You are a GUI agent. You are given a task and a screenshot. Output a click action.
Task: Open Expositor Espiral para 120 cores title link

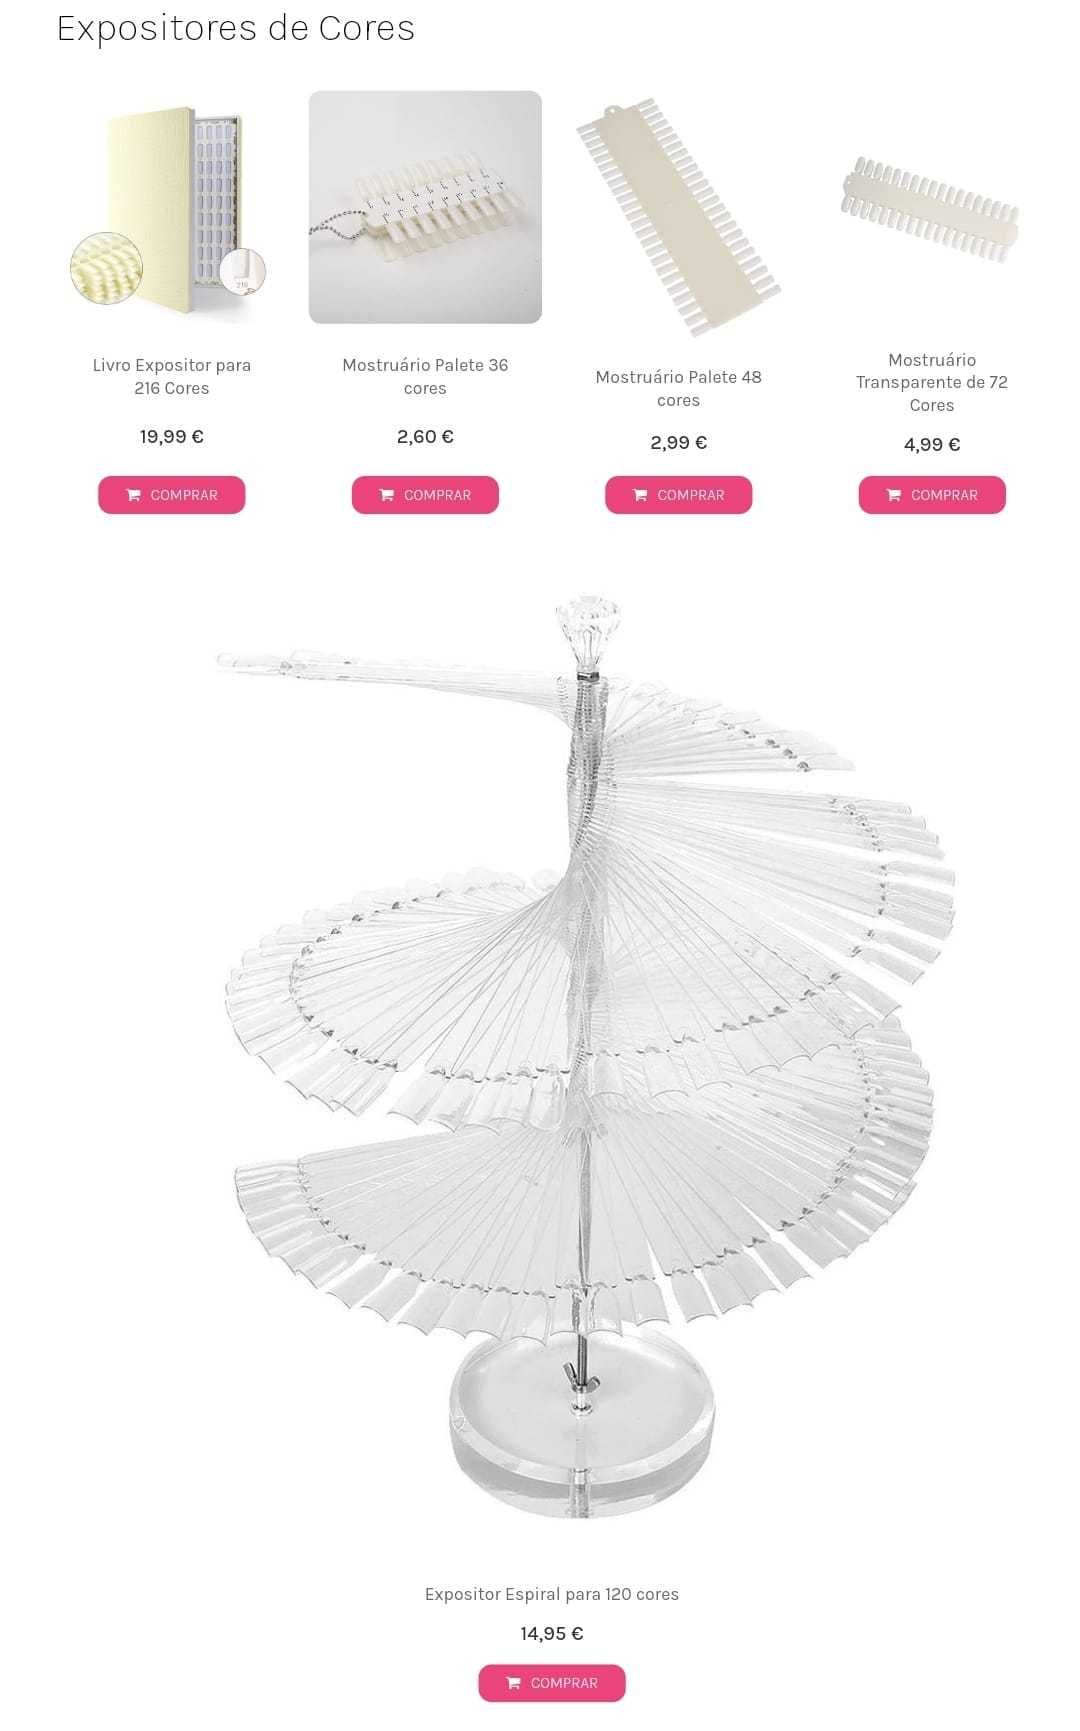pos(552,1594)
